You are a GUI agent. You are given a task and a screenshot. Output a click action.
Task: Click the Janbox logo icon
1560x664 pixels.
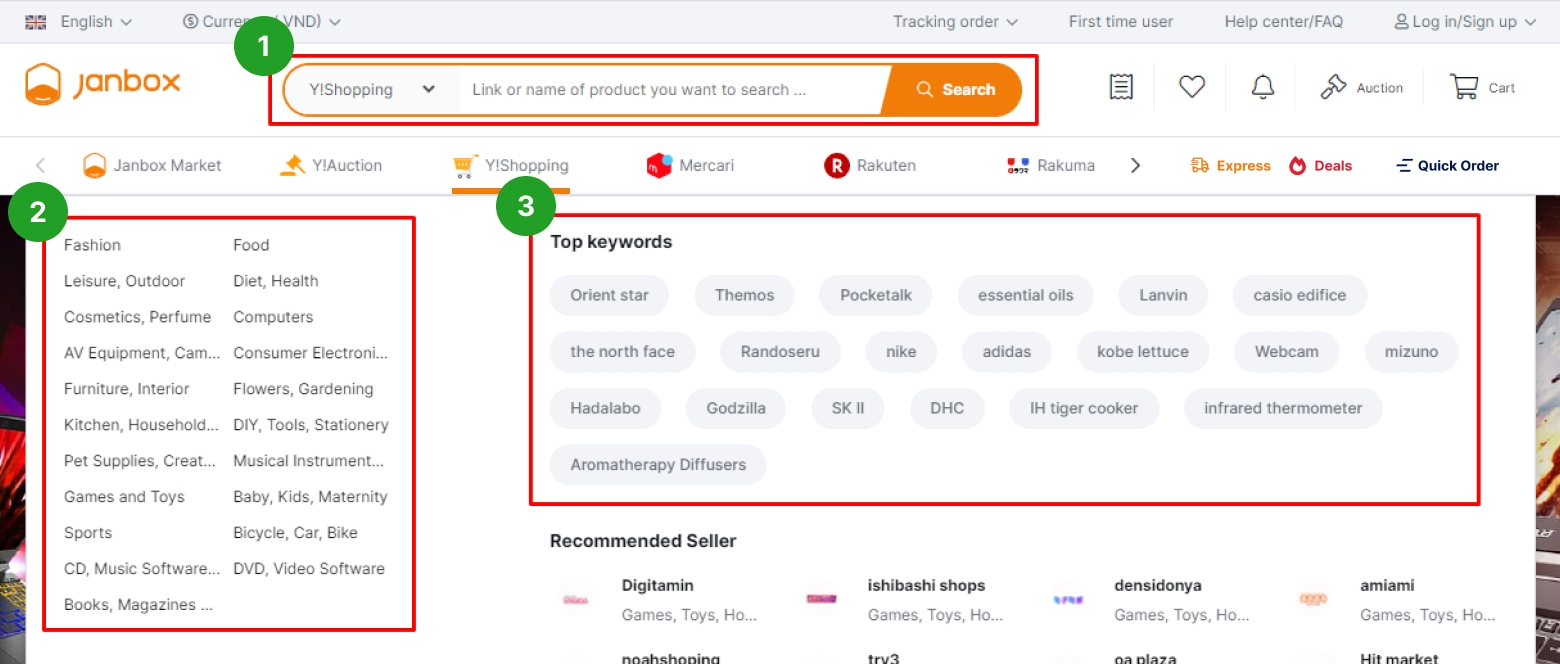pos(43,84)
